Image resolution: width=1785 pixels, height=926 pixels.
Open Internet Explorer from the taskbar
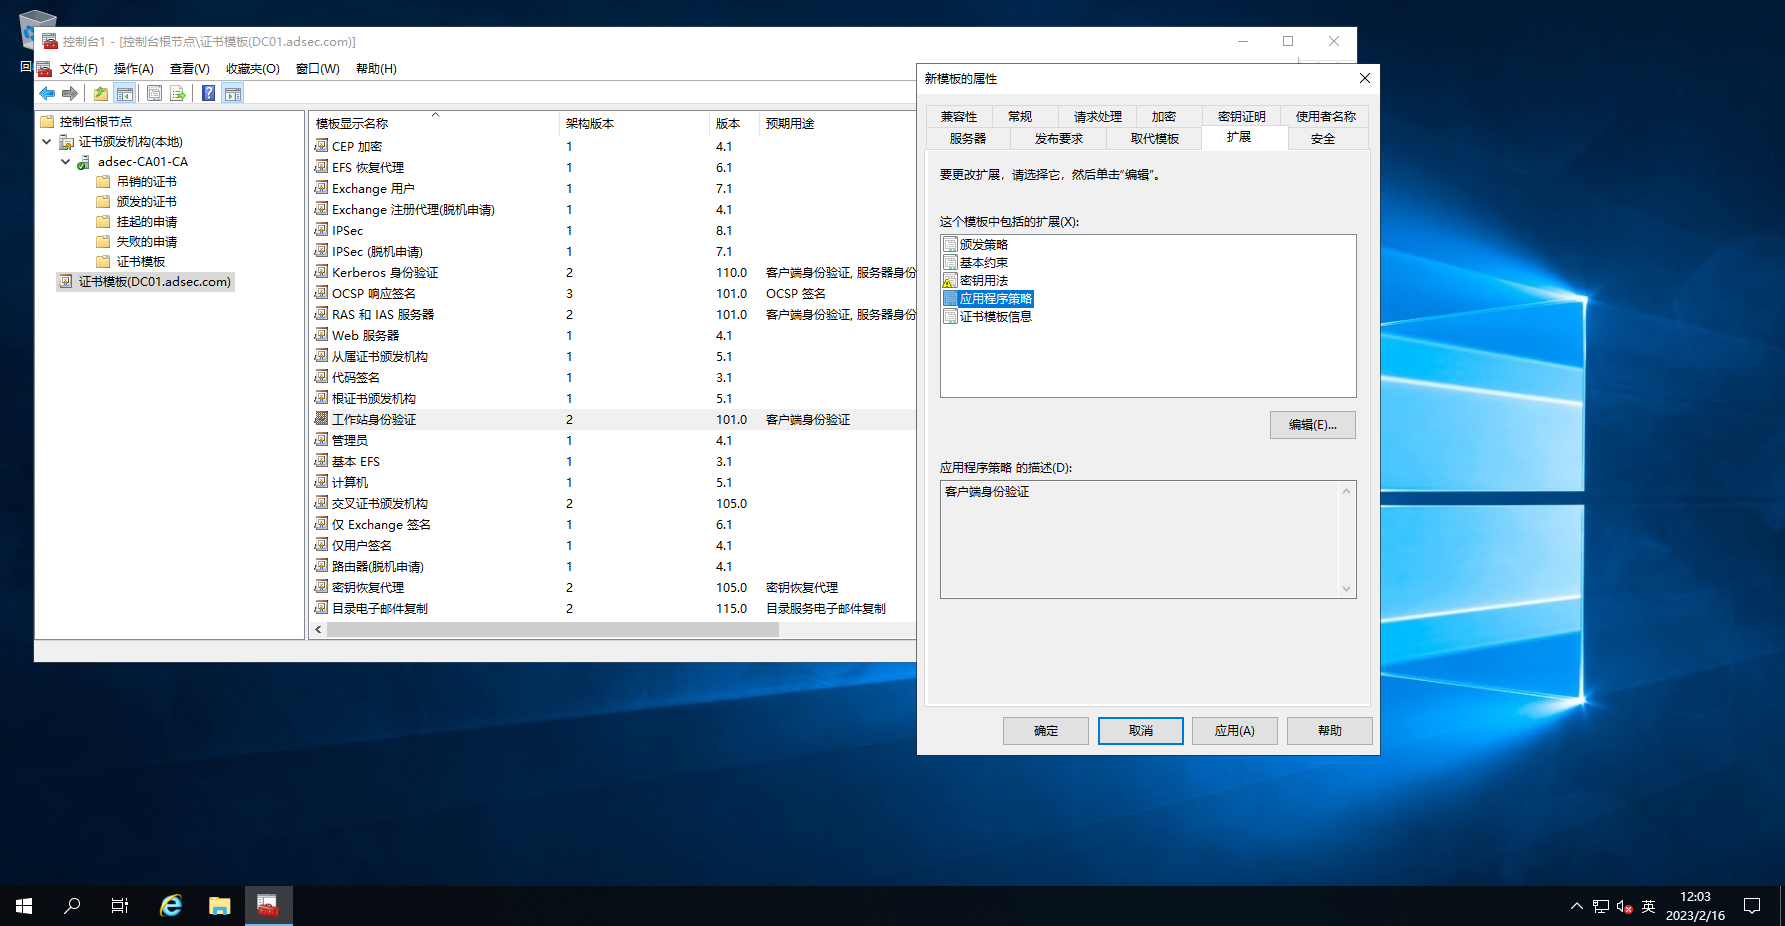171,906
